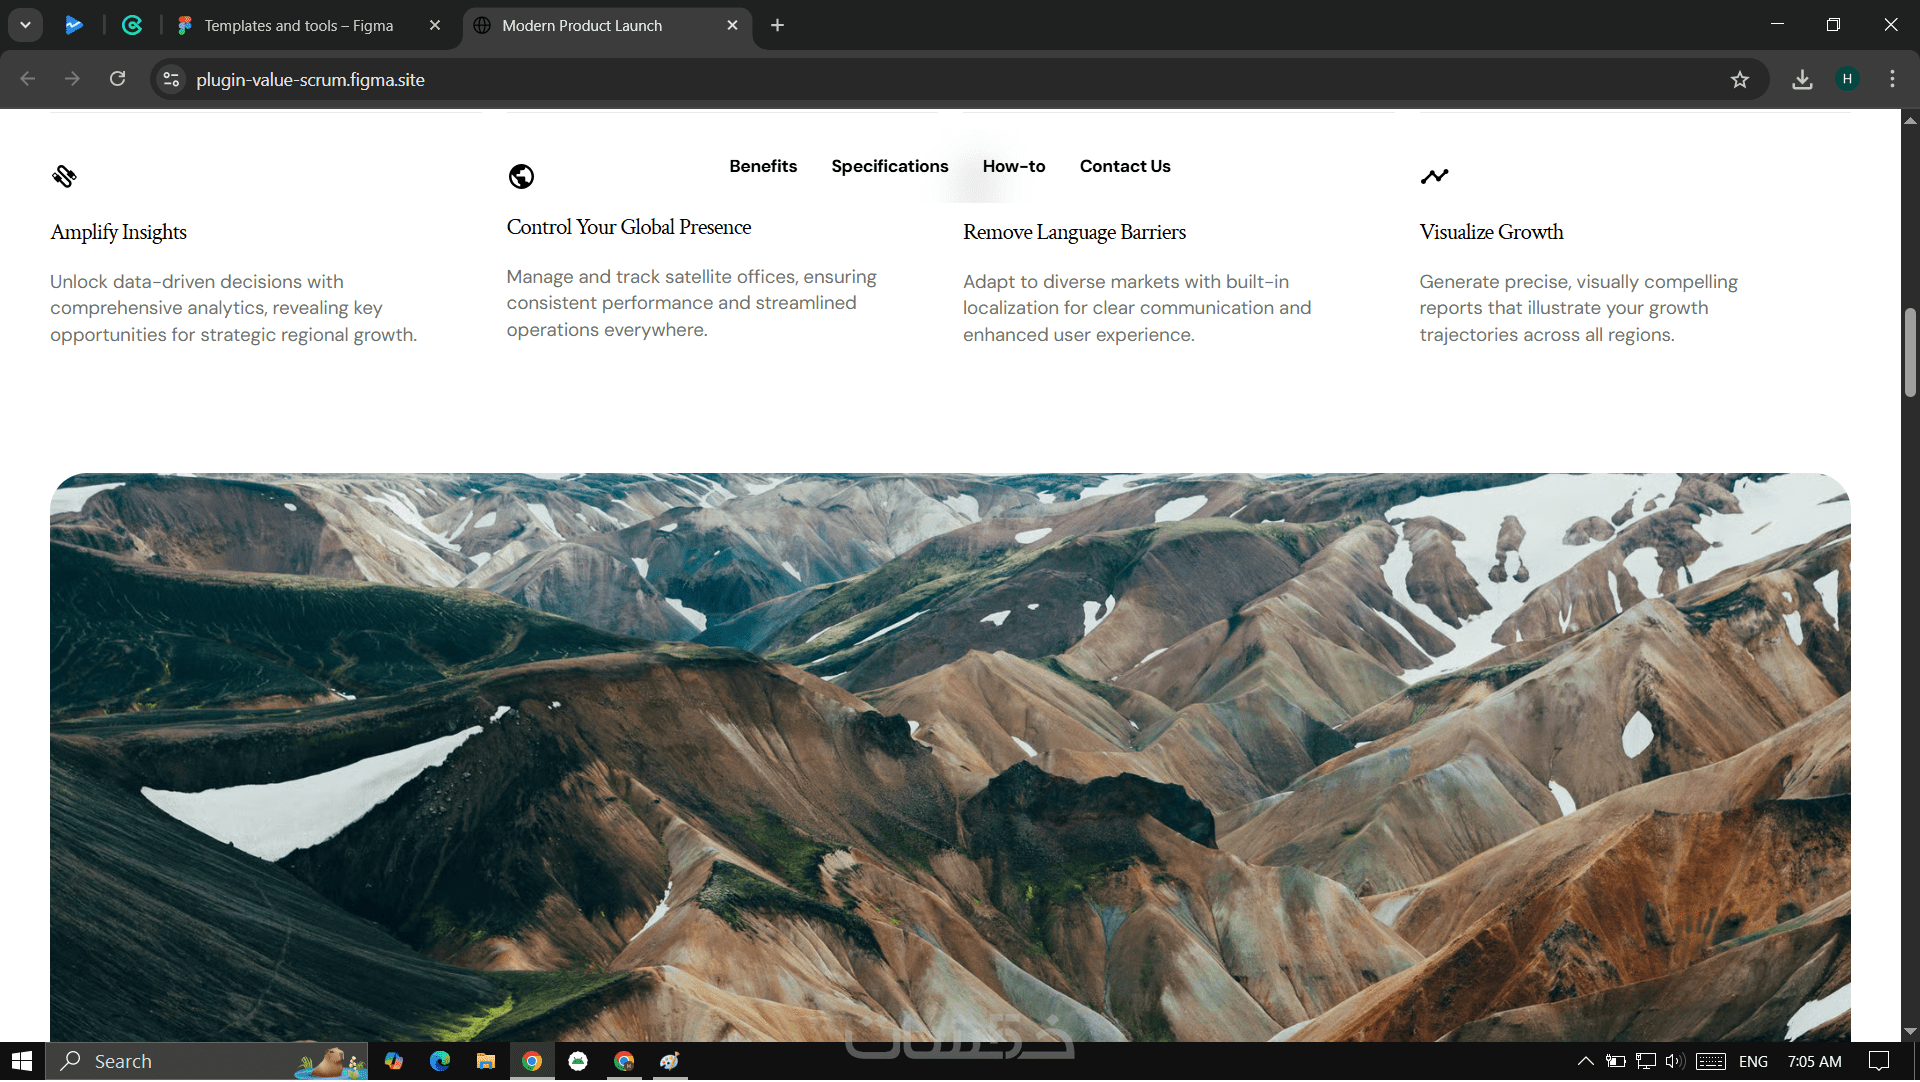Expand the system tray hidden icons chevron
This screenshot has height=1082, width=1920.
(x=1585, y=1062)
